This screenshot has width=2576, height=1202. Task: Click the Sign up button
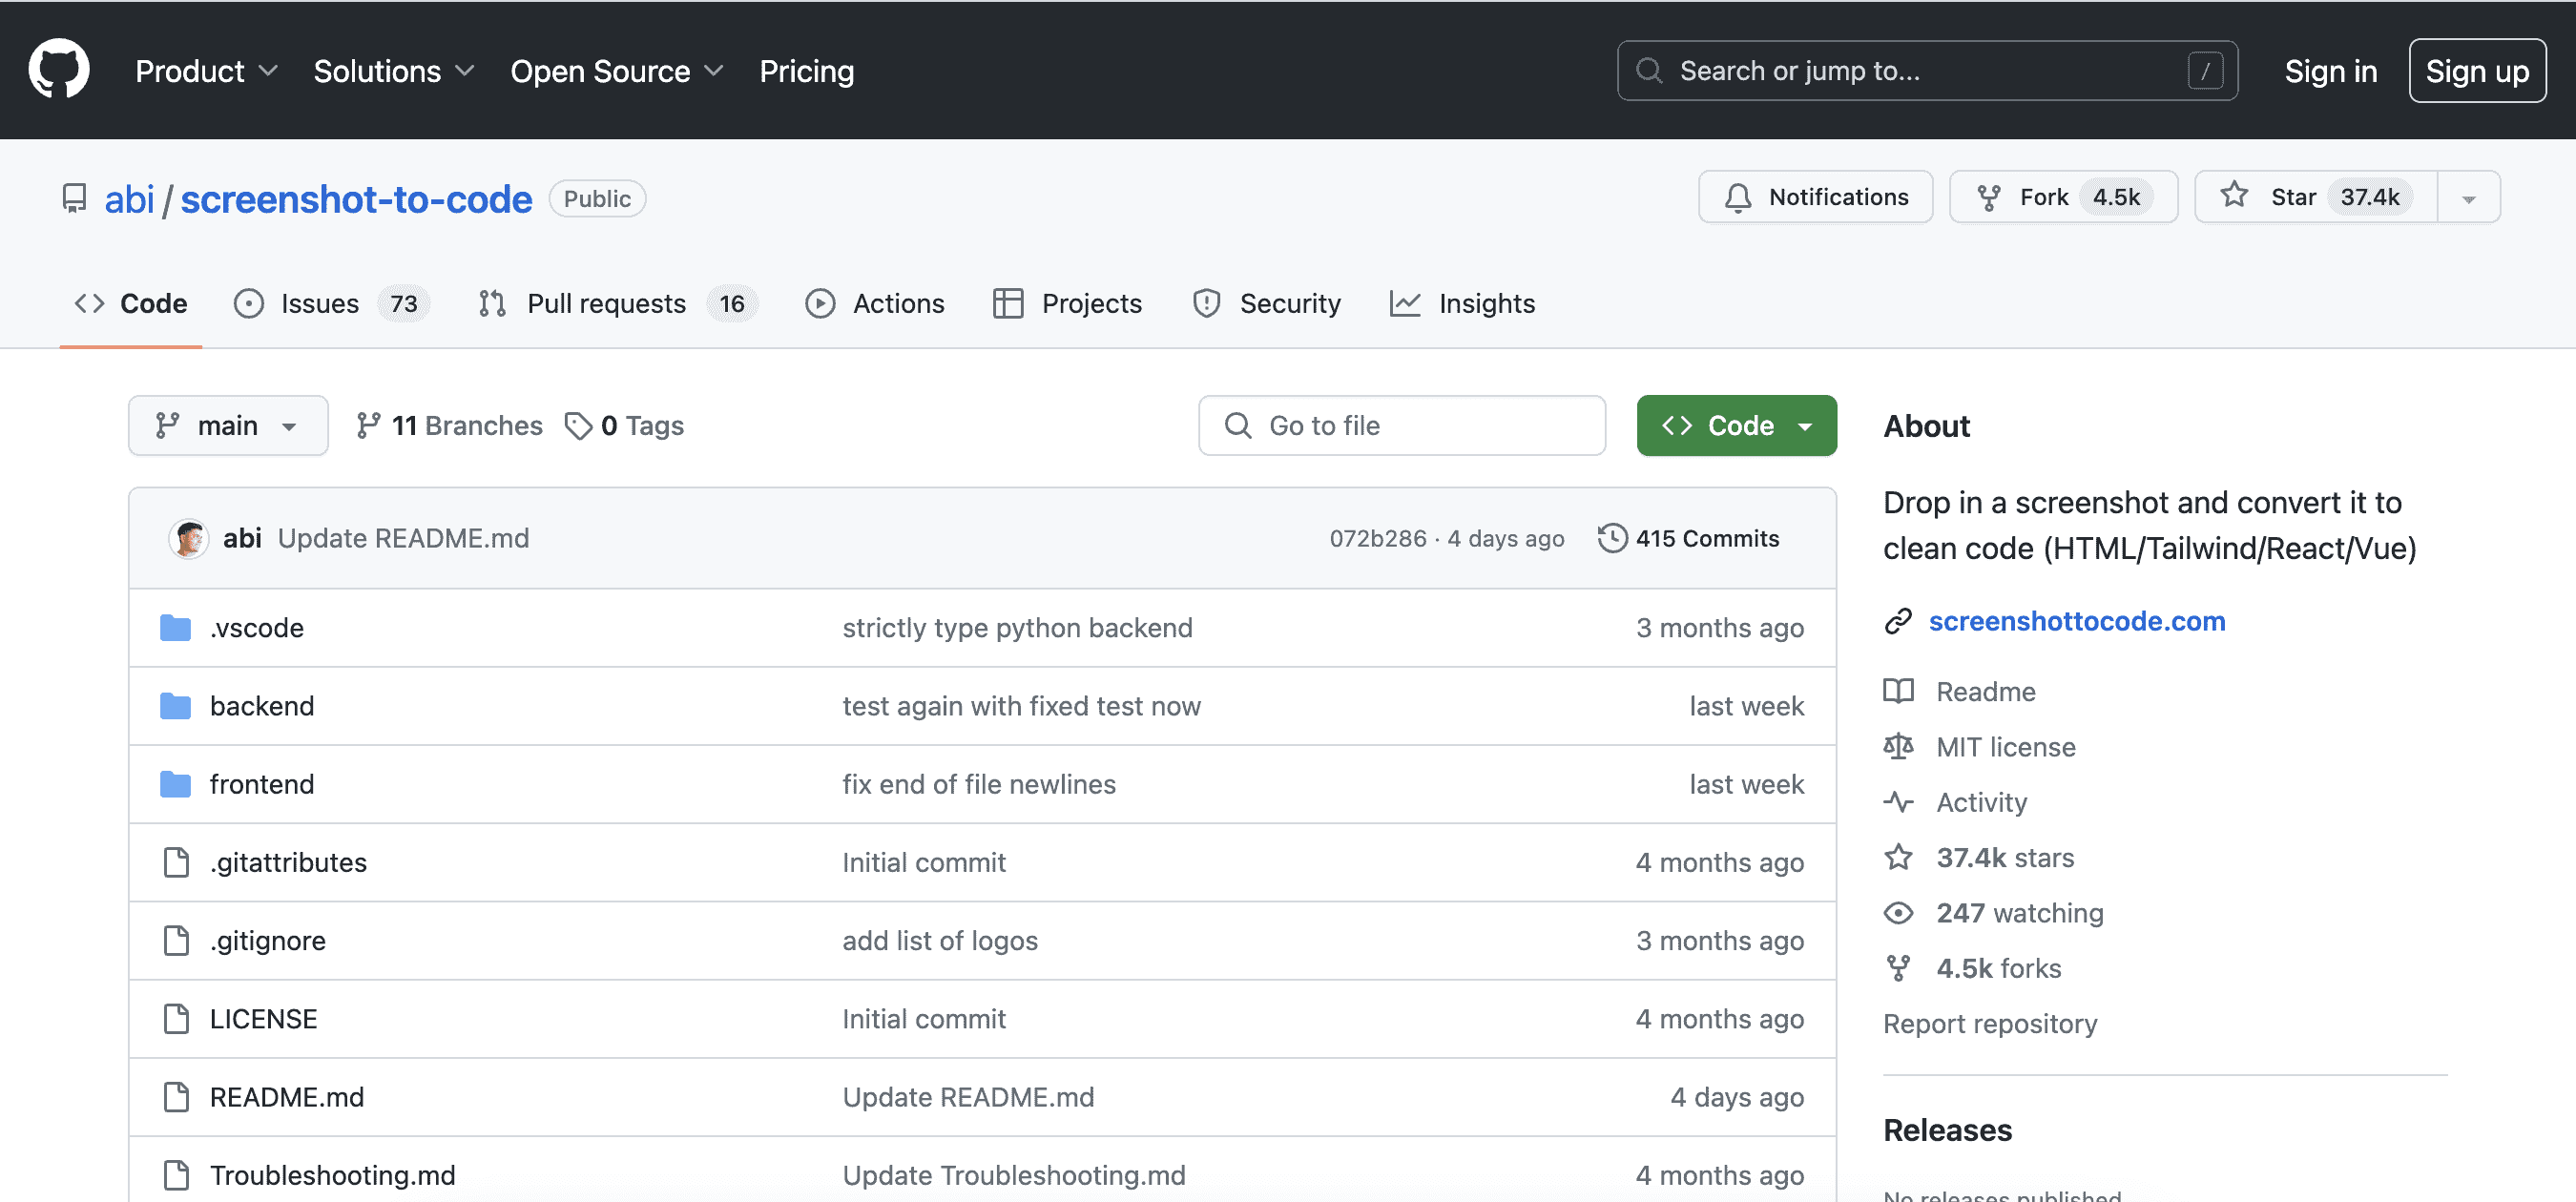(2477, 71)
